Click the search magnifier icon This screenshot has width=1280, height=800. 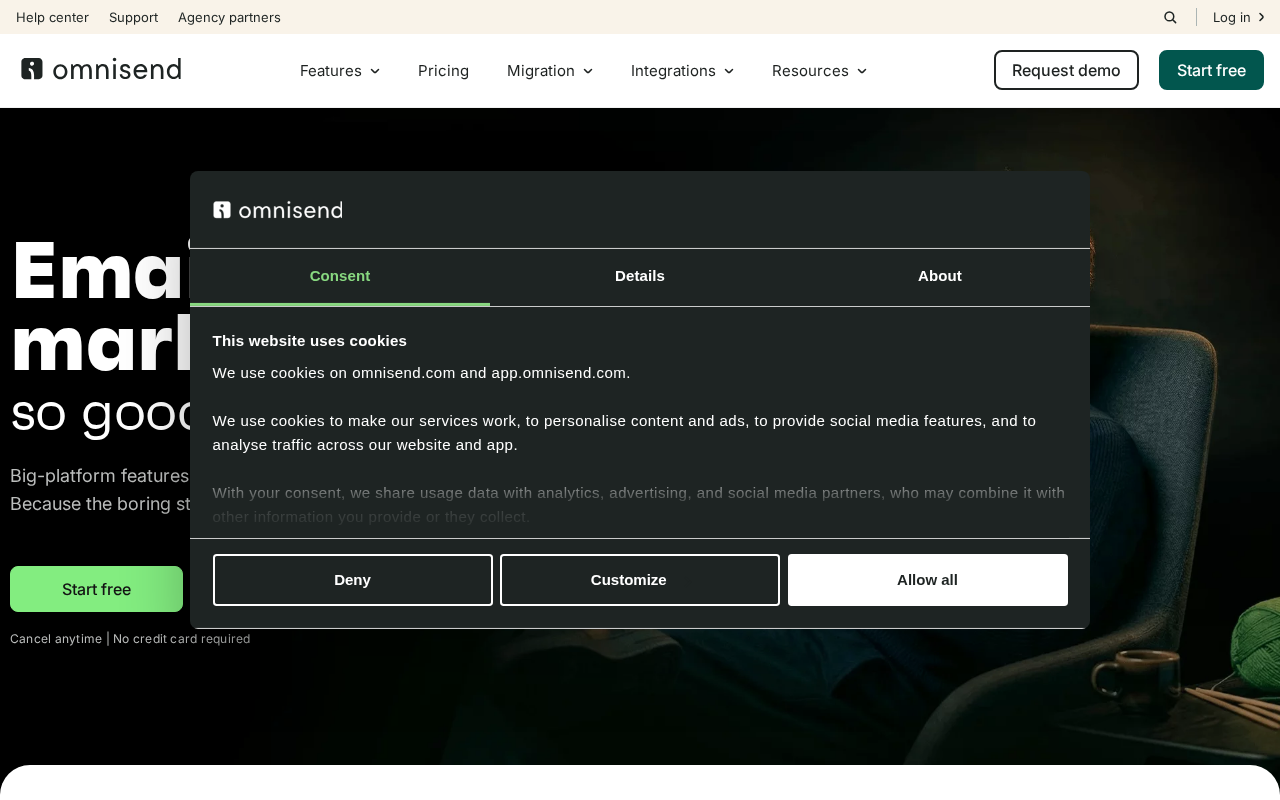click(x=1170, y=17)
